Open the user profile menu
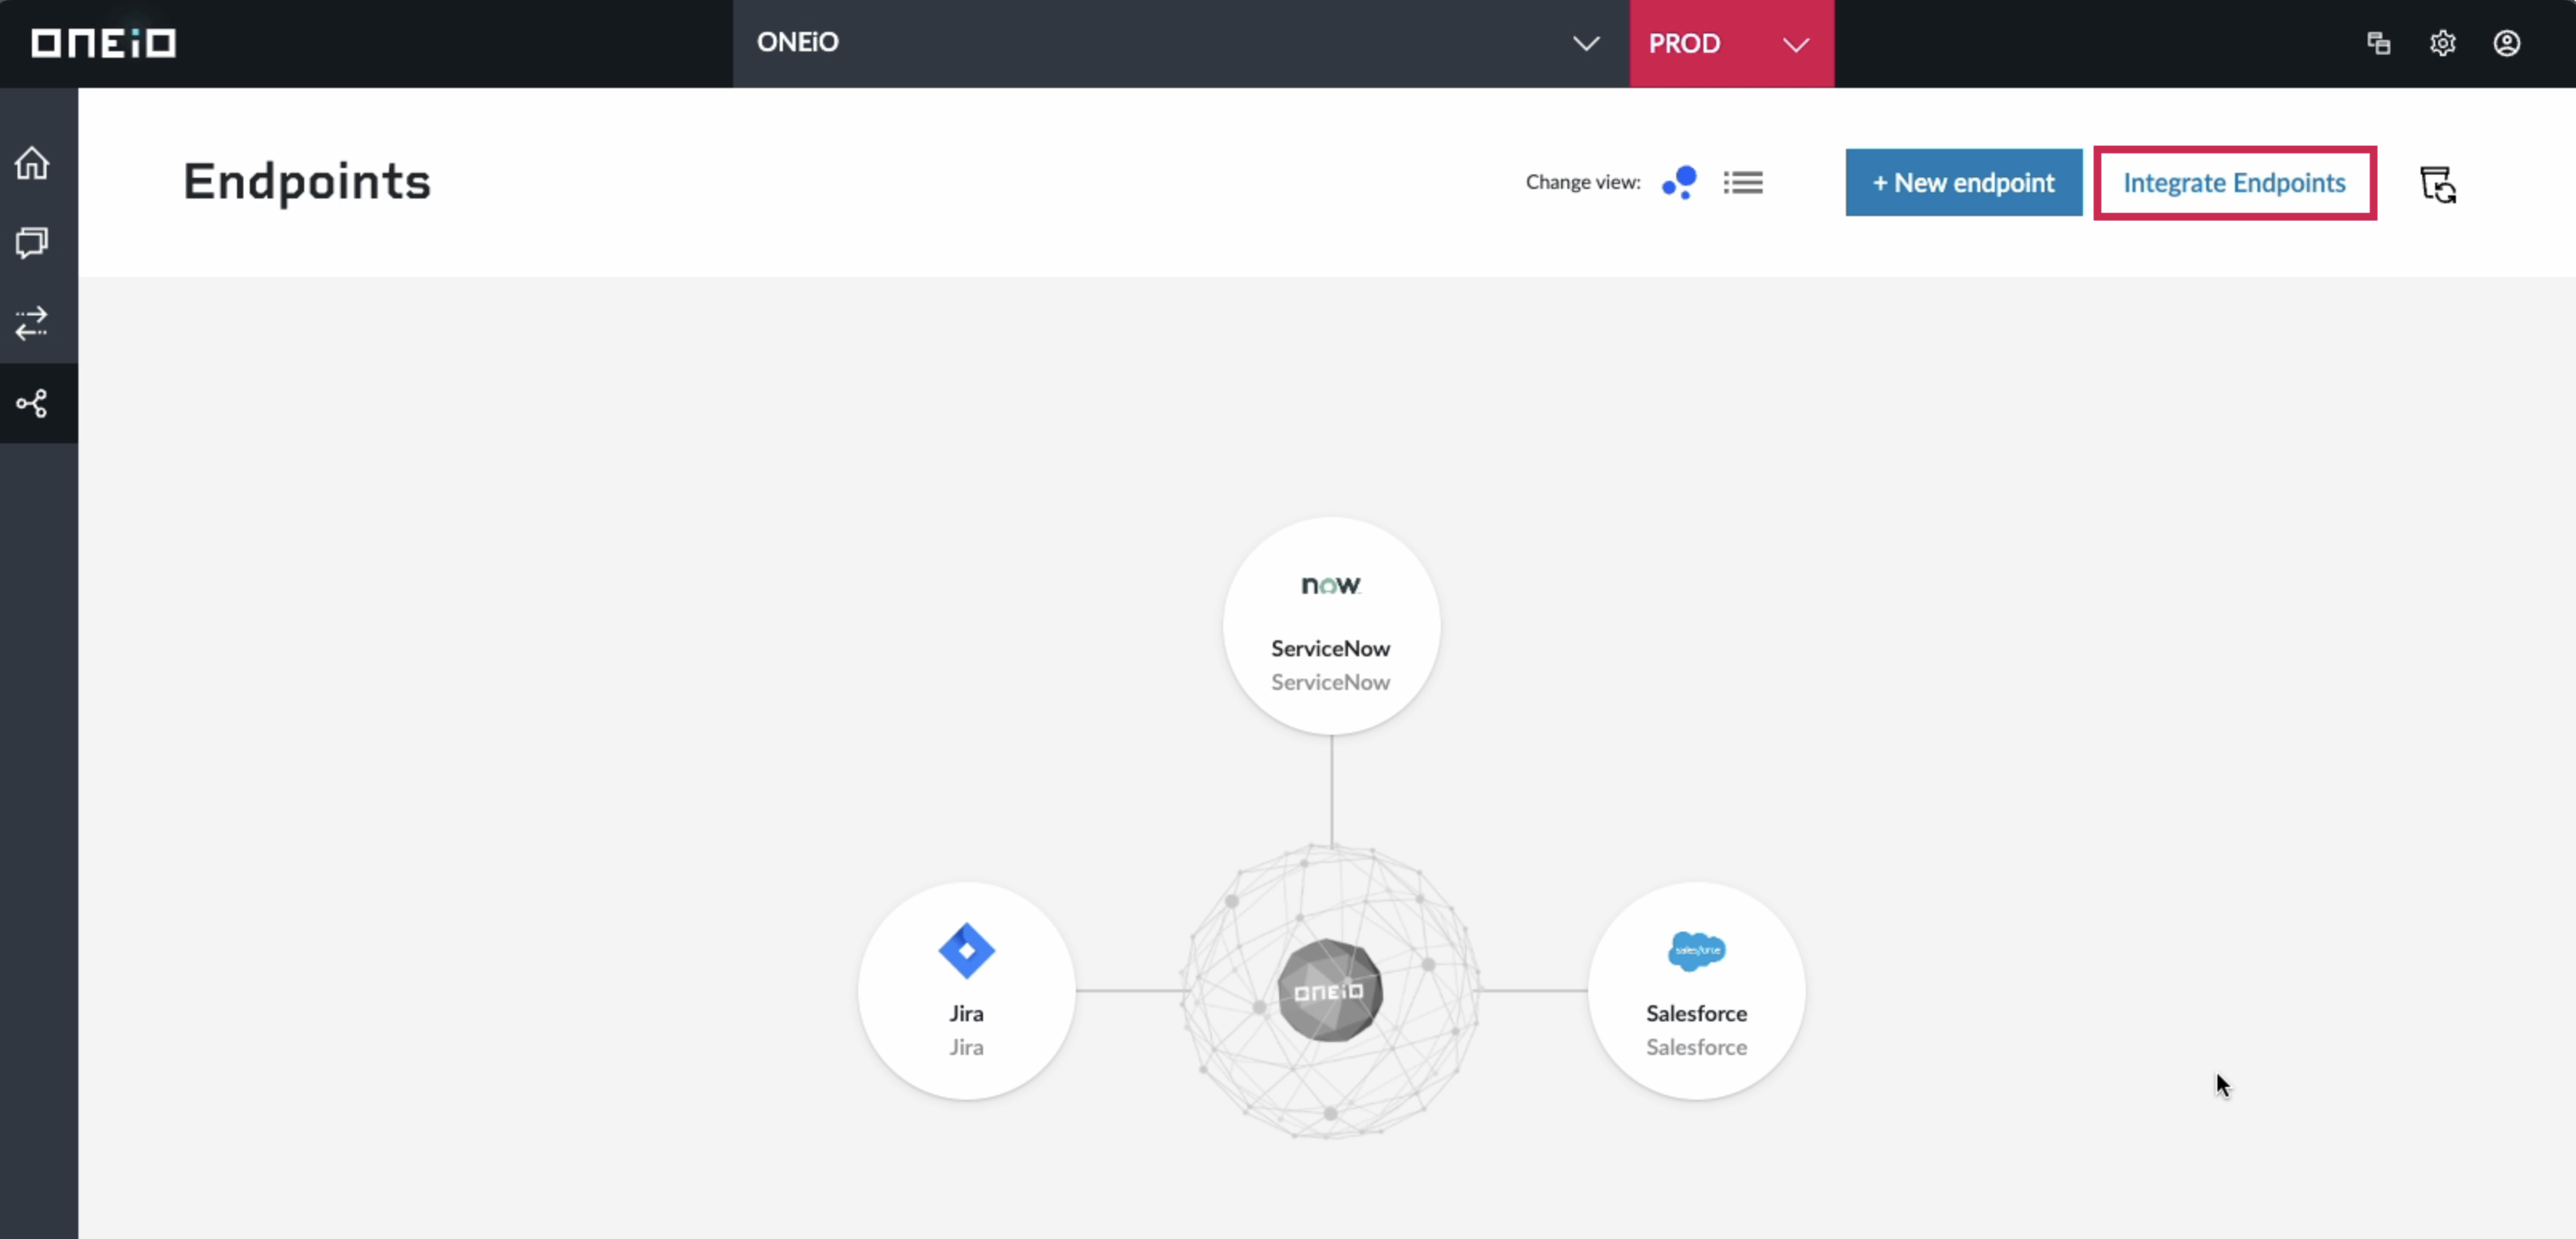Screen dimensions: 2576x1239 (2507, 43)
